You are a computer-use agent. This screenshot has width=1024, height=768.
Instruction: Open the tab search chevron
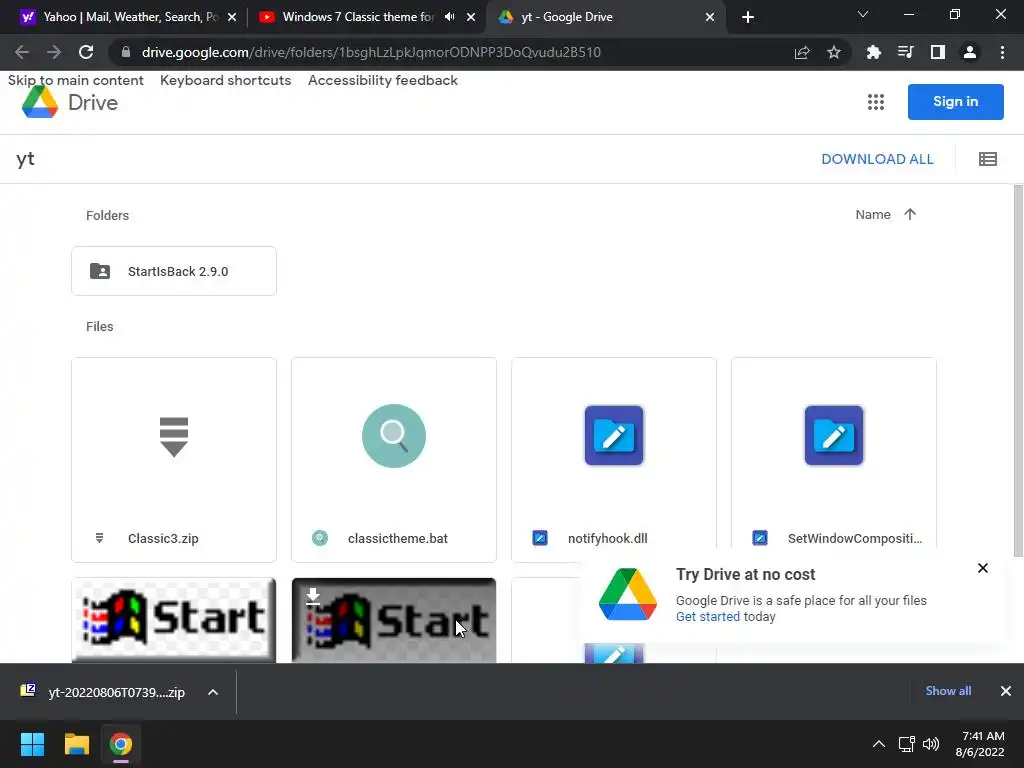click(x=863, y=14)
